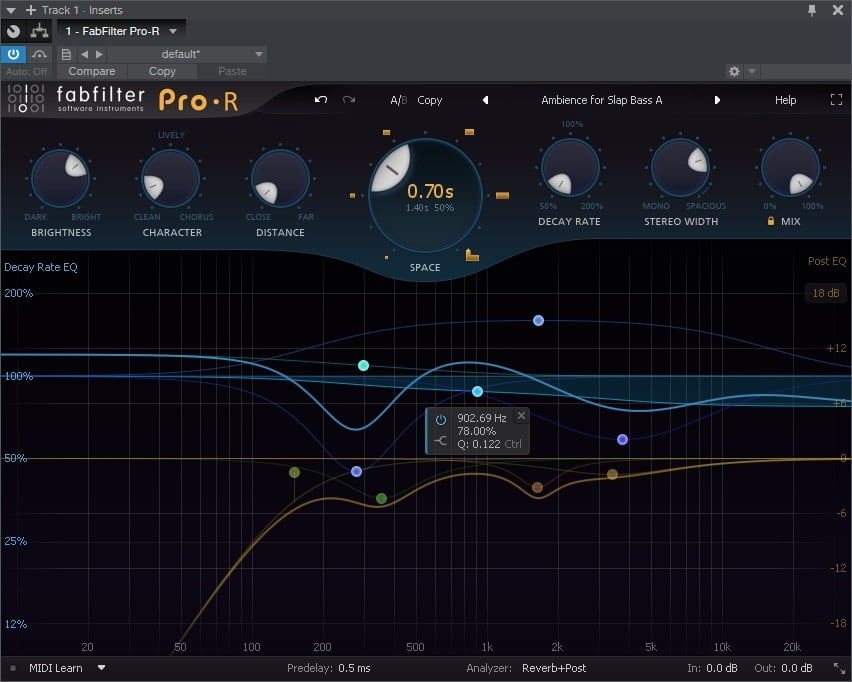Click the Out 0.0 dB level value
The height and width of the screenshot is (682, 852).
click(797, 668)
